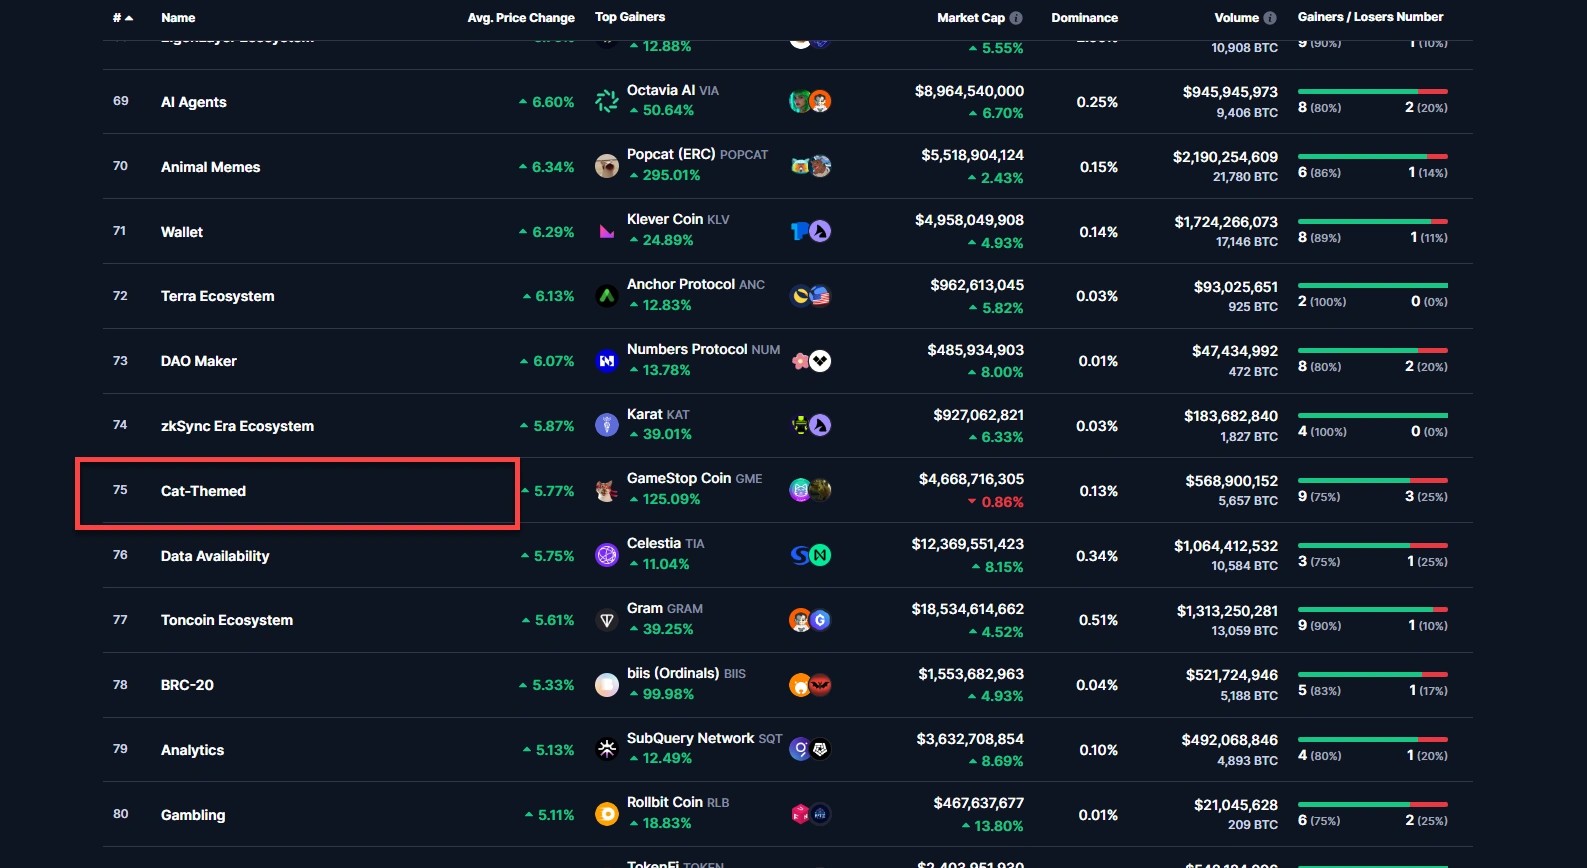Open the Cat-Themed category

click(203, 491)
